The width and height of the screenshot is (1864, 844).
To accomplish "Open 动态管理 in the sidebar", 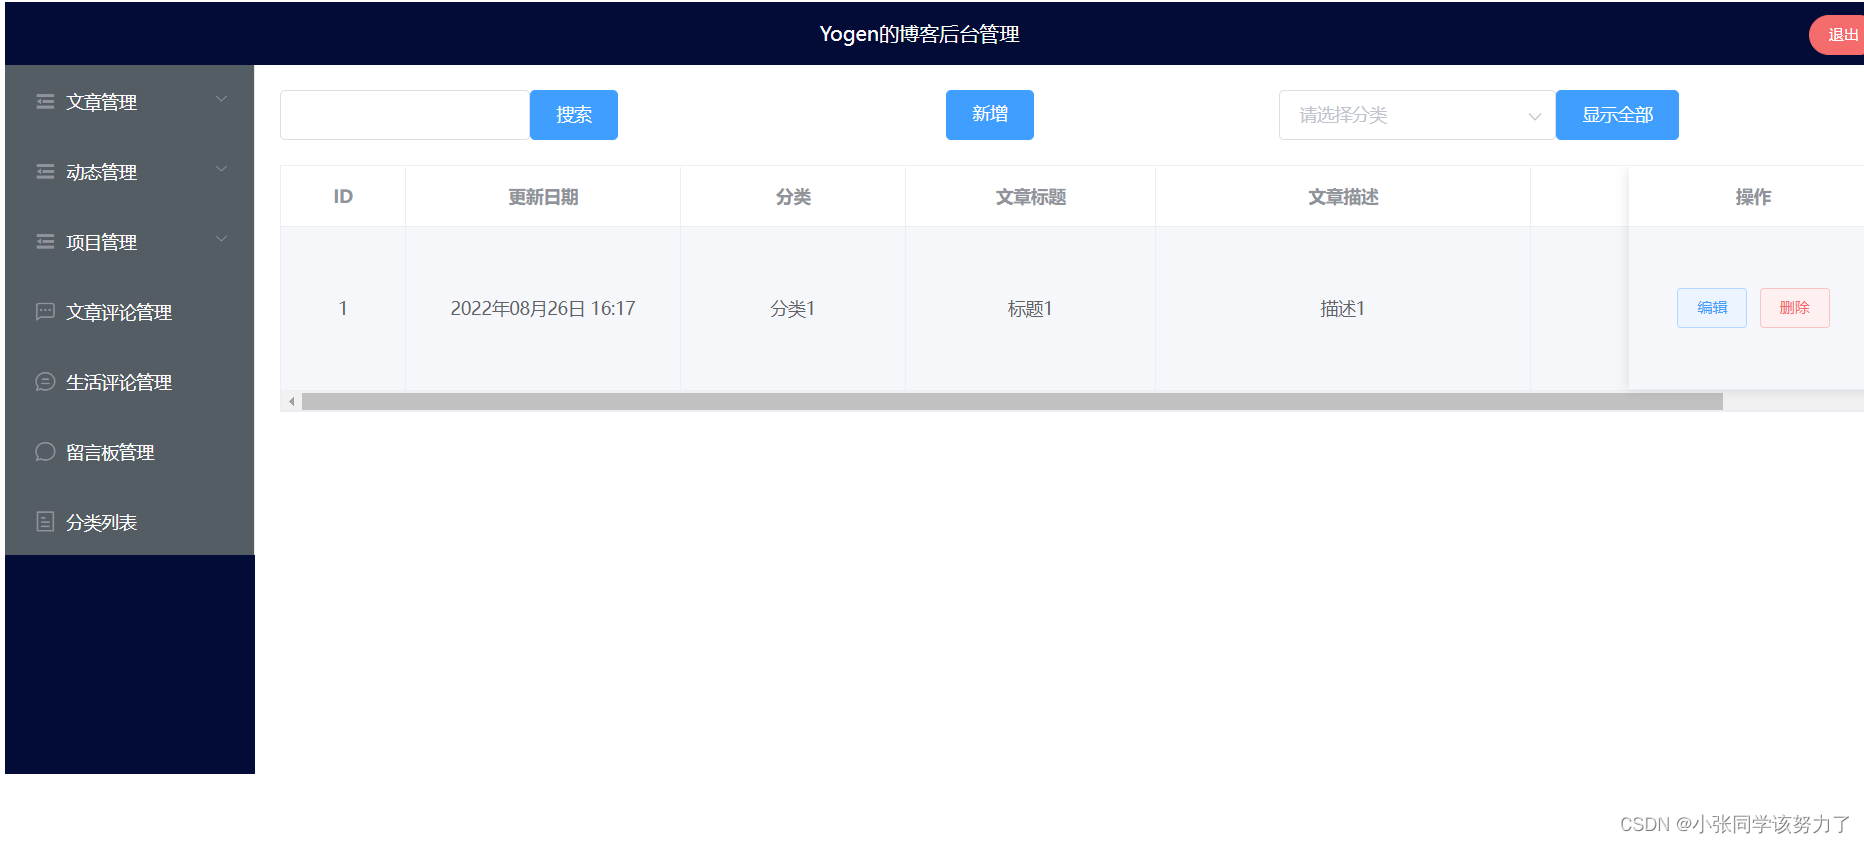I will [130, 171].
